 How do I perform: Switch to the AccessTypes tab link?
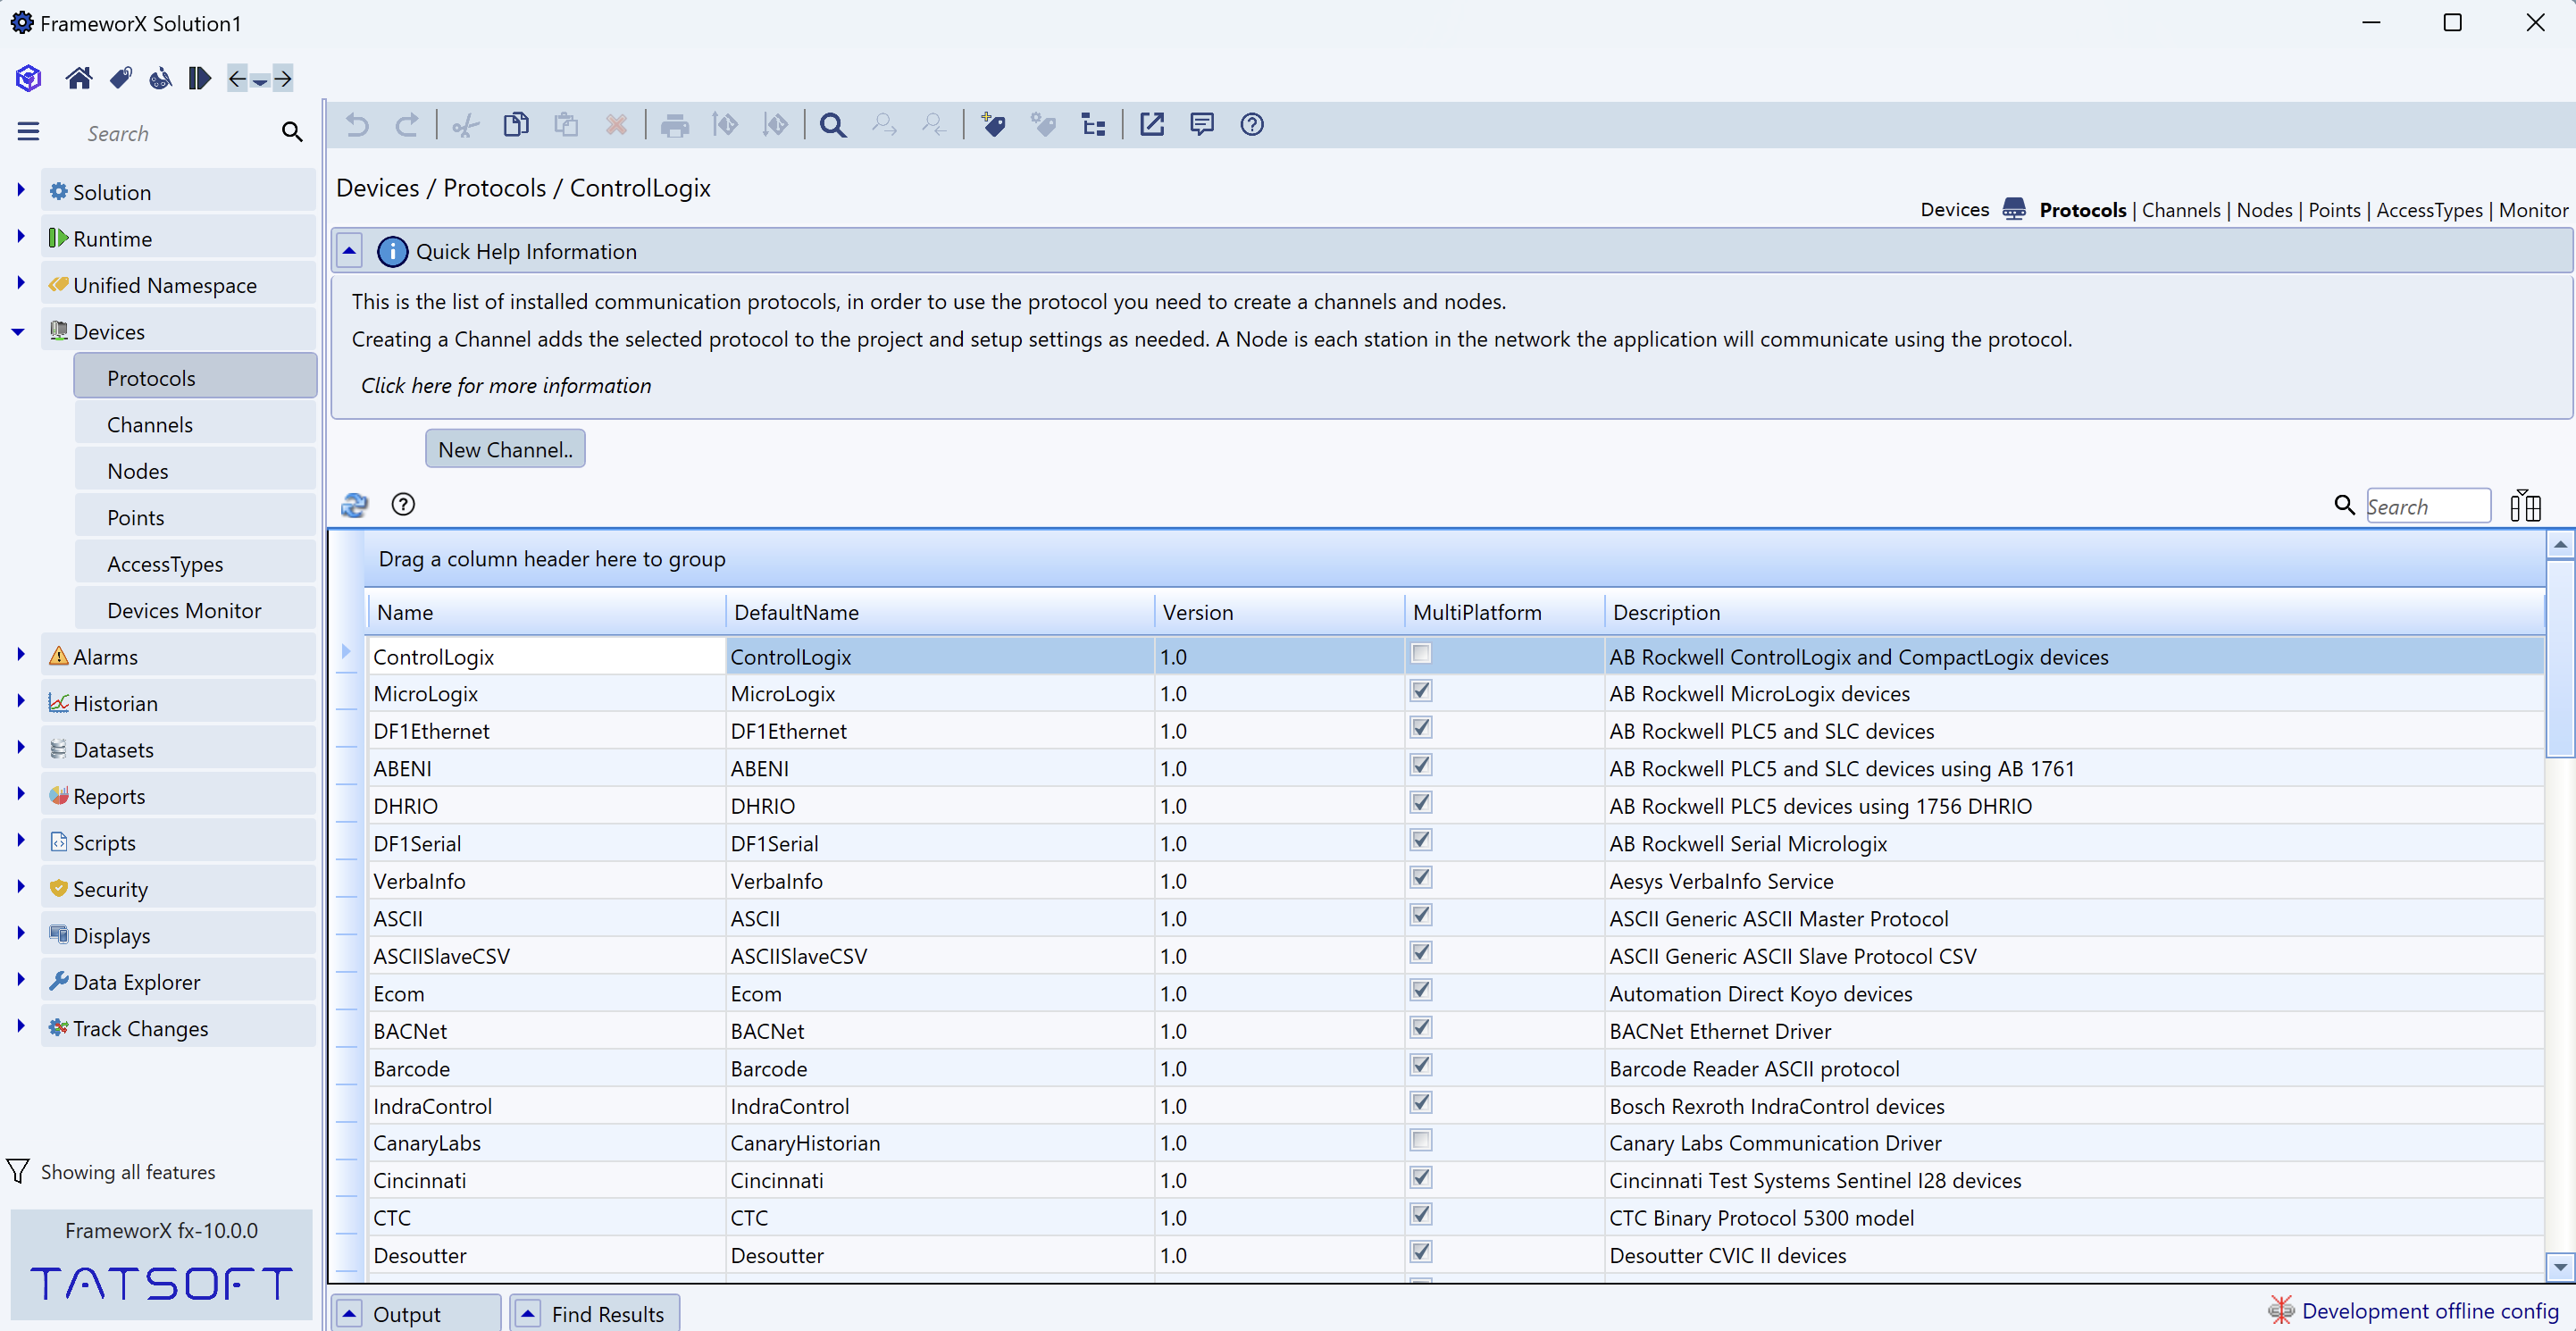click(2429, 210)
